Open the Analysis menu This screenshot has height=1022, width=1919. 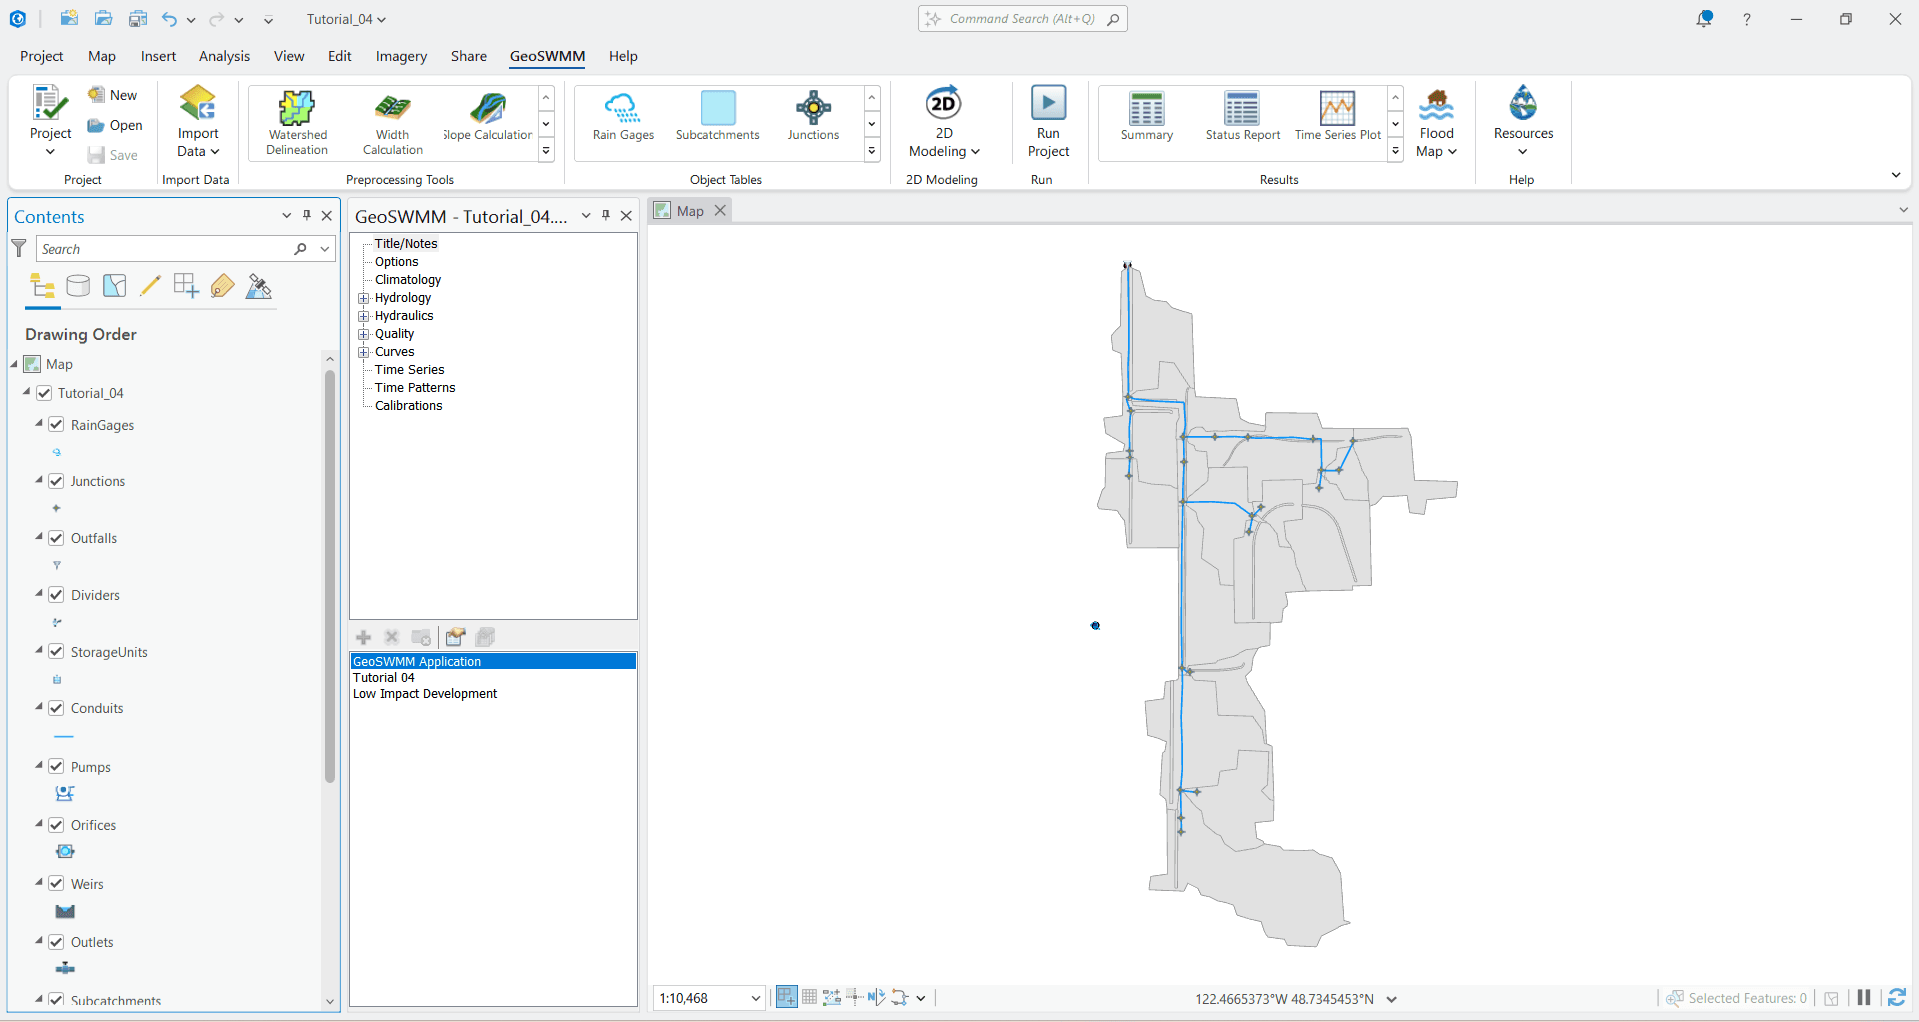(x=223, y=56)
